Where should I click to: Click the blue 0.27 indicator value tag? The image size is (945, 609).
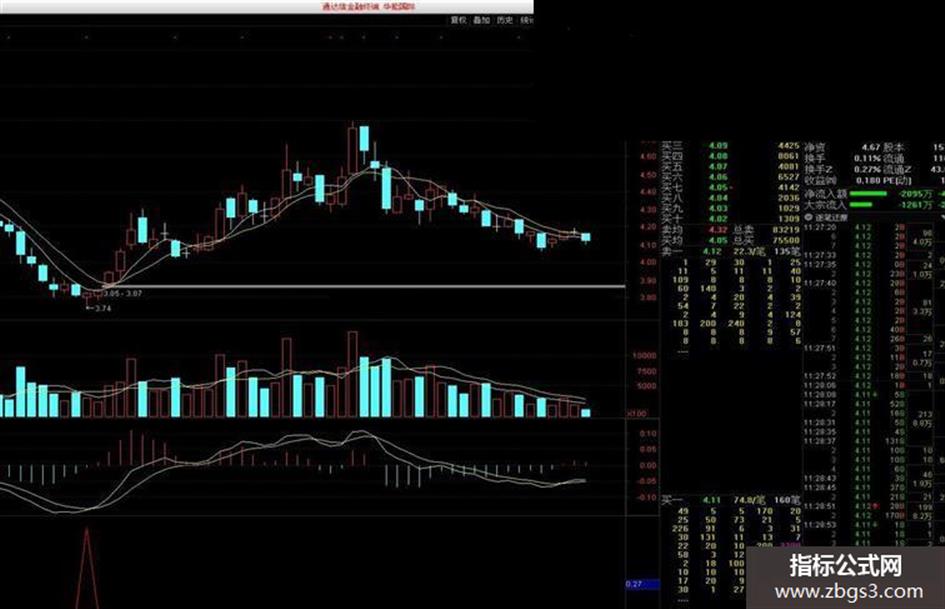(642, 584)
